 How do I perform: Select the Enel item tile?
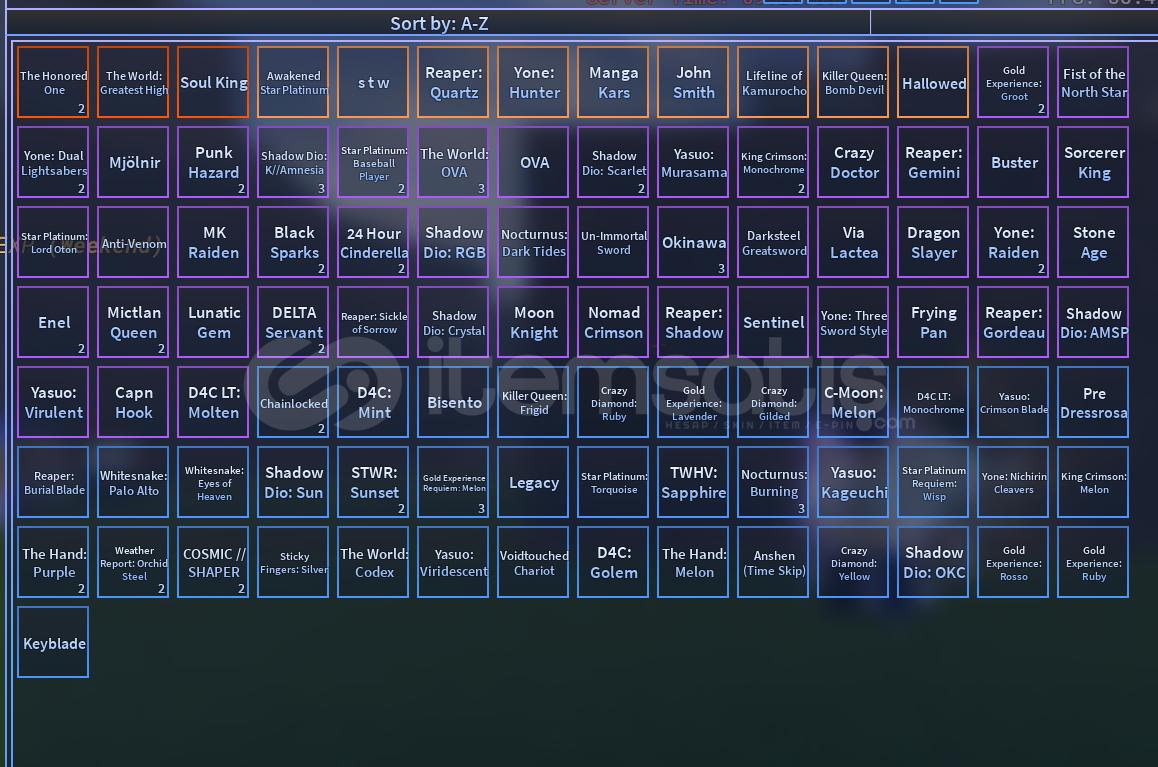[x=53, y=322]
